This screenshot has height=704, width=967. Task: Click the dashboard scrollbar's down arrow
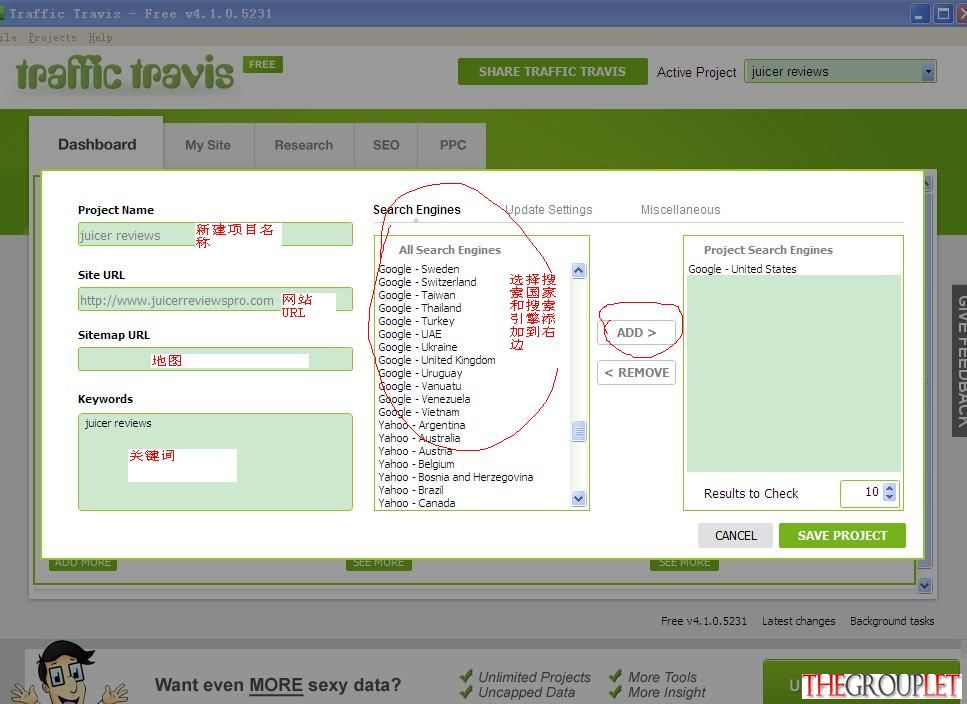click(x=924, y=586)
